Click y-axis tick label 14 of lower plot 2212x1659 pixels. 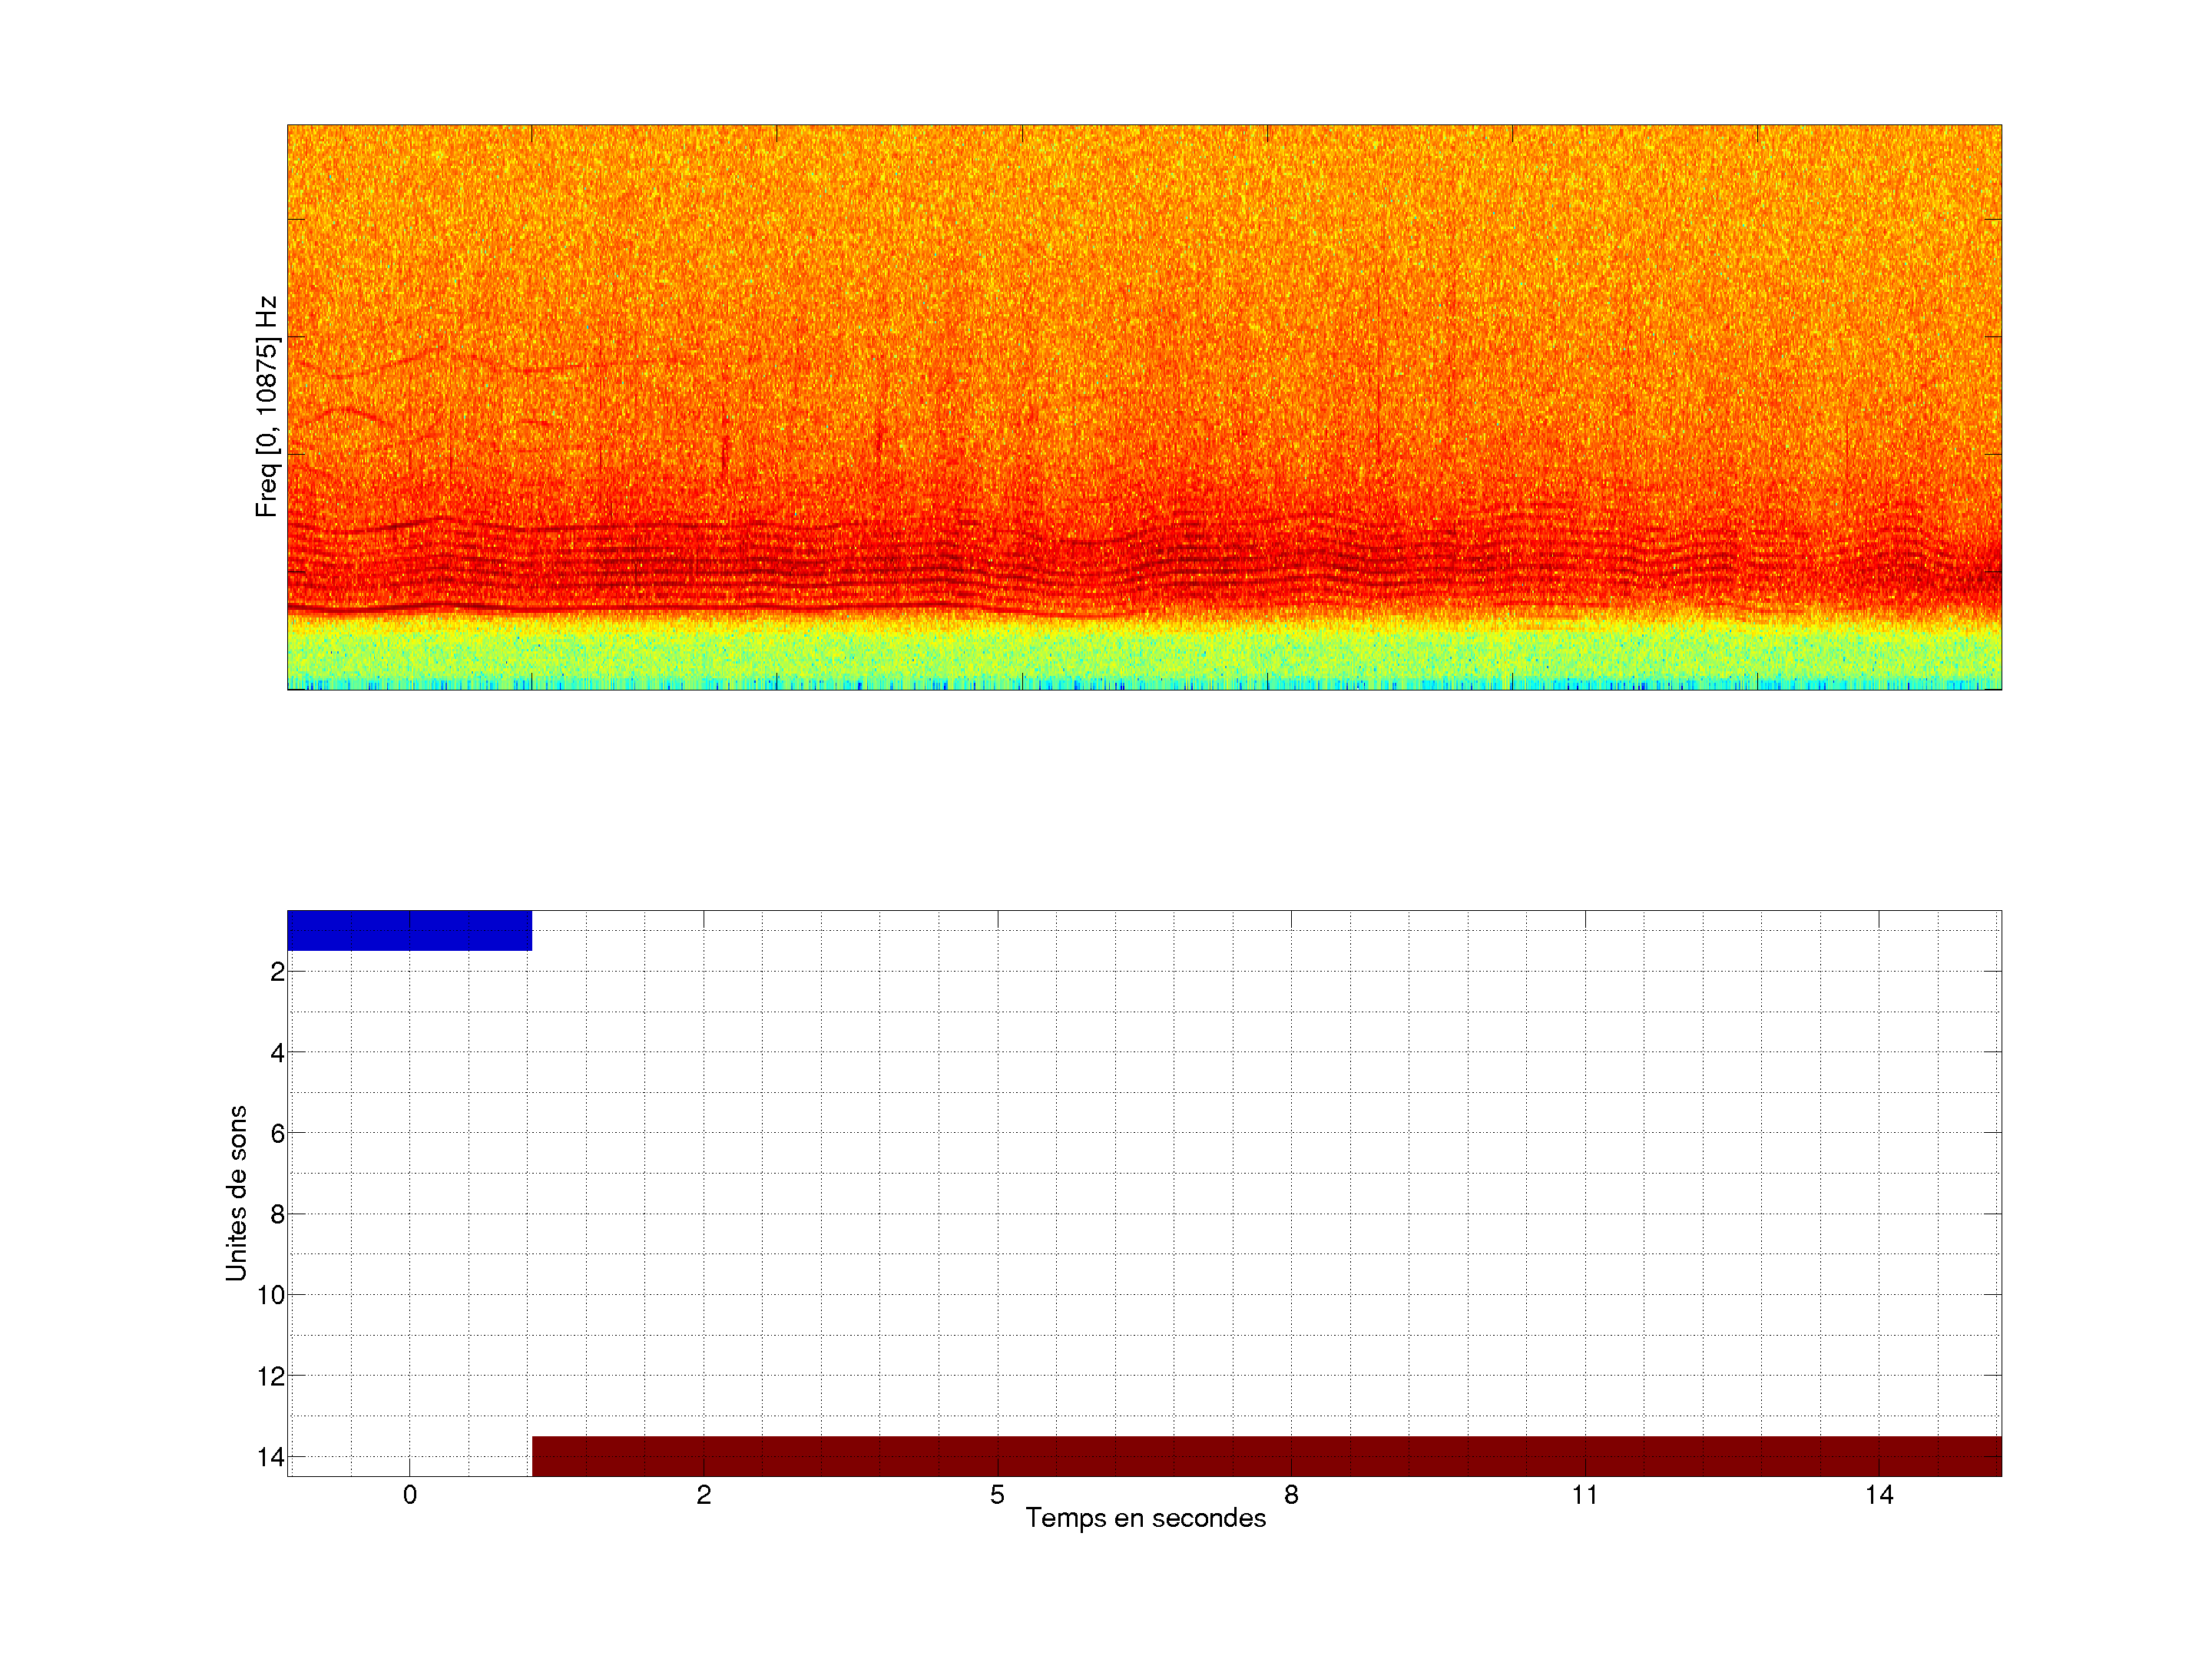(271, 1458)
